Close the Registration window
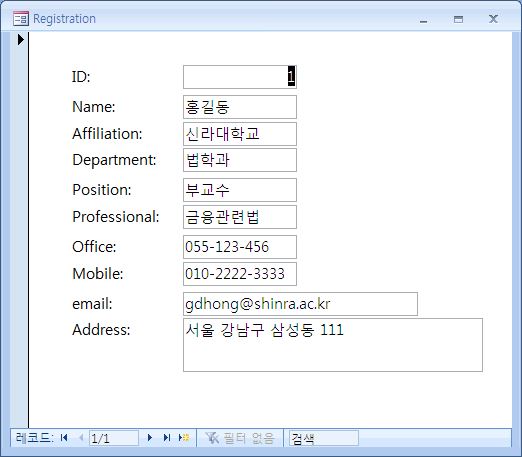This screenshot has height=457, width=522. pyautogui.click(x=493, y=19)
